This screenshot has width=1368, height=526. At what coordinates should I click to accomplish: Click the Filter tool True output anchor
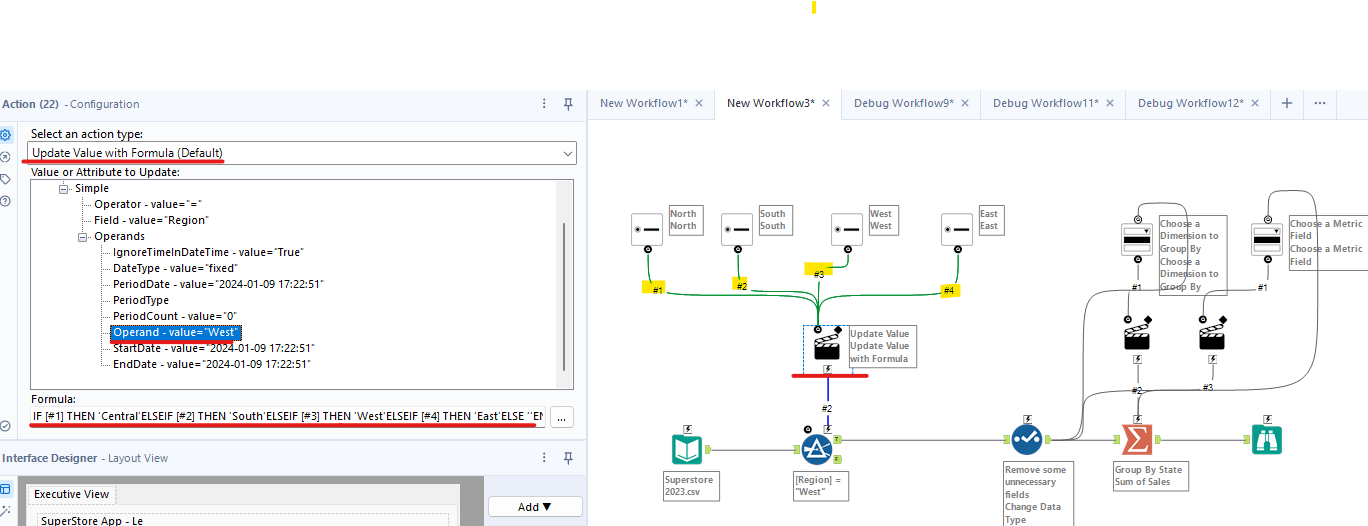[837, 439]
